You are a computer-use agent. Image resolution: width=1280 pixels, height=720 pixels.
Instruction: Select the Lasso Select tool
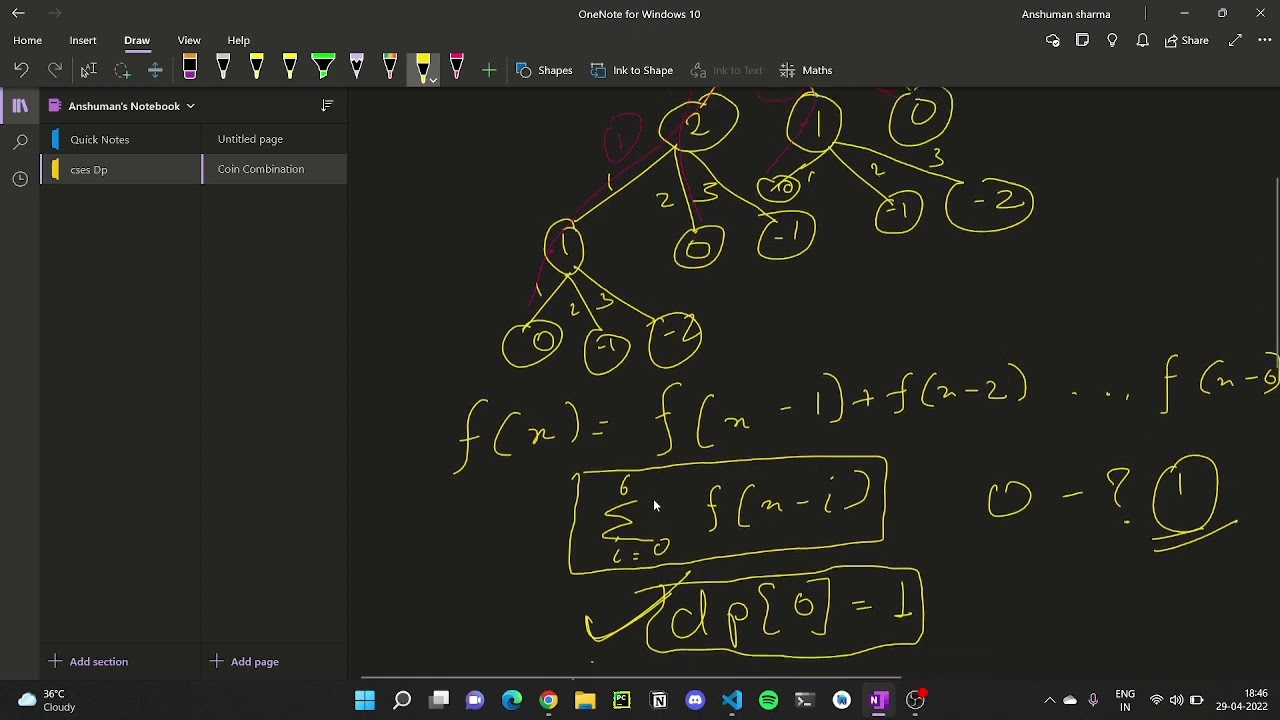(122, 70)
